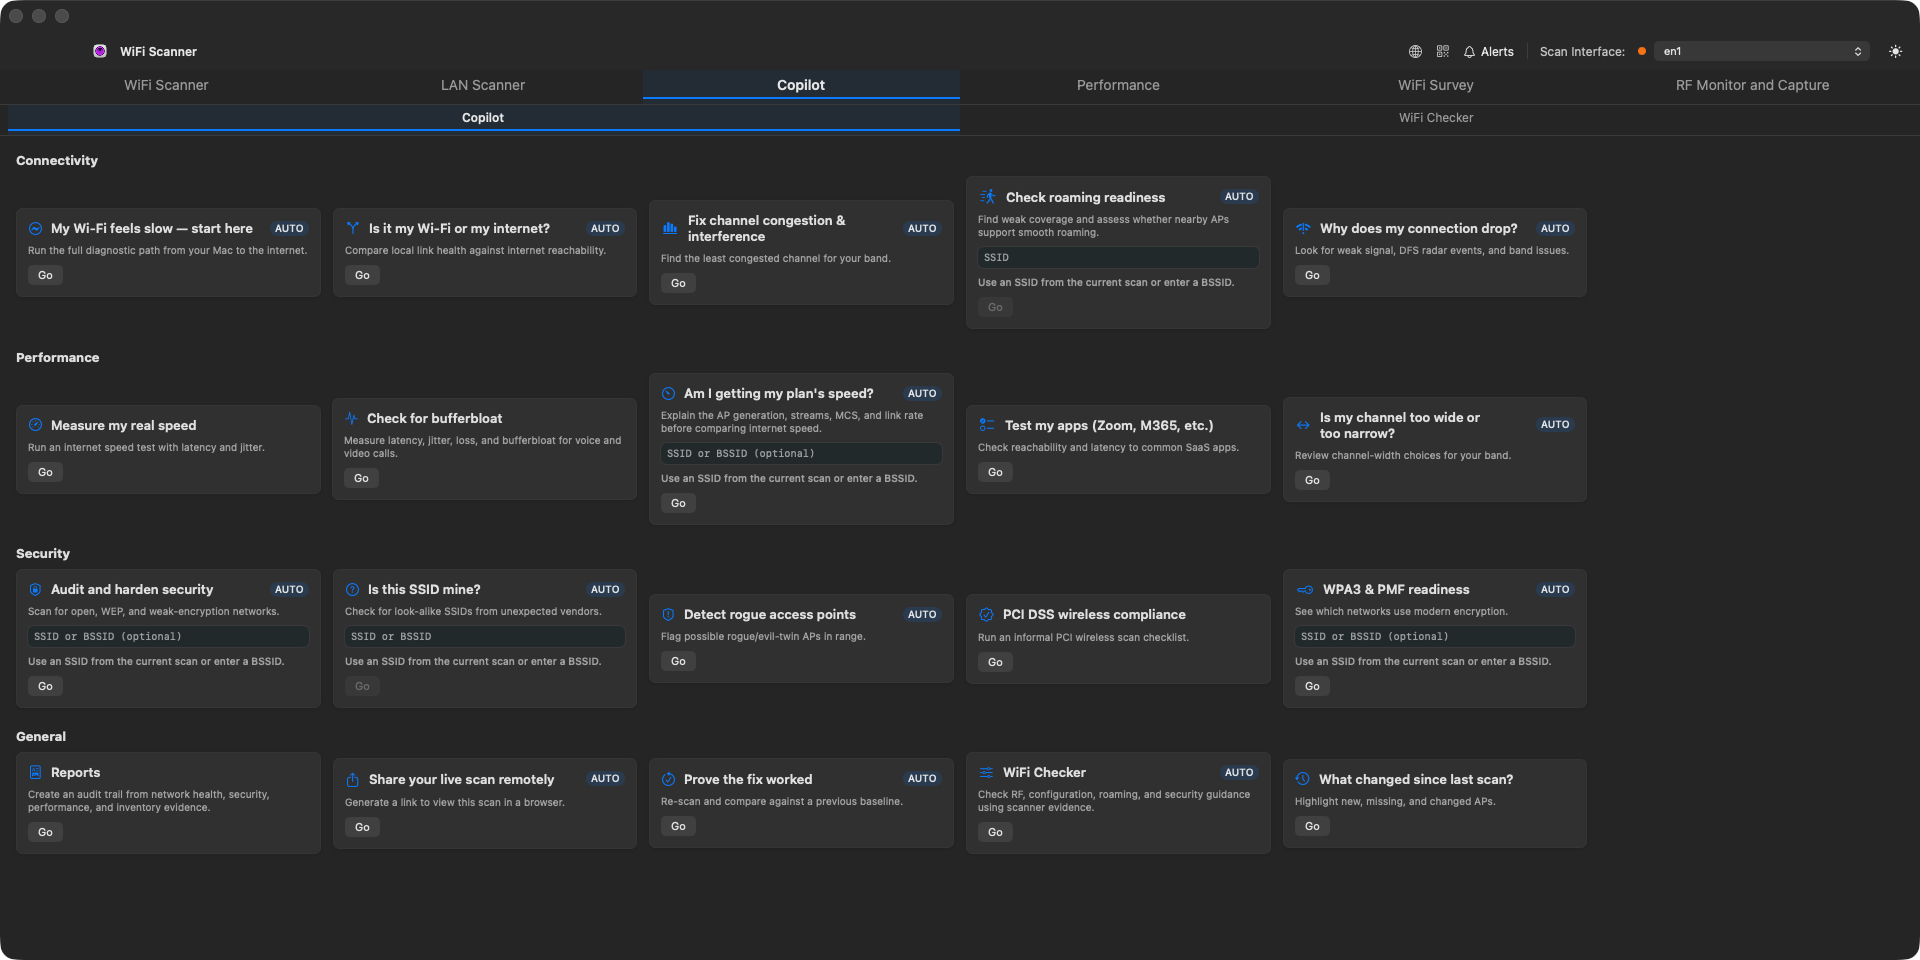Click the 'Is it my Wi-Fi or my internet?' icon

(x=352, y=228)
